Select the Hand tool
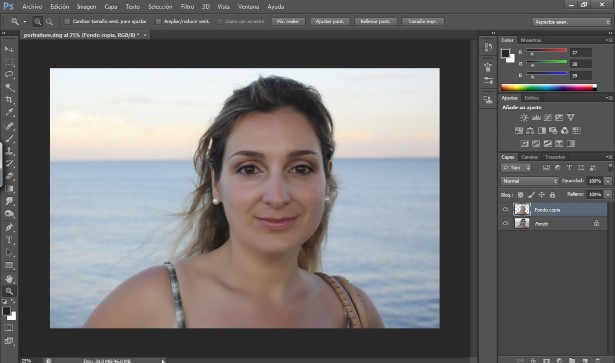 pos(9,279)
